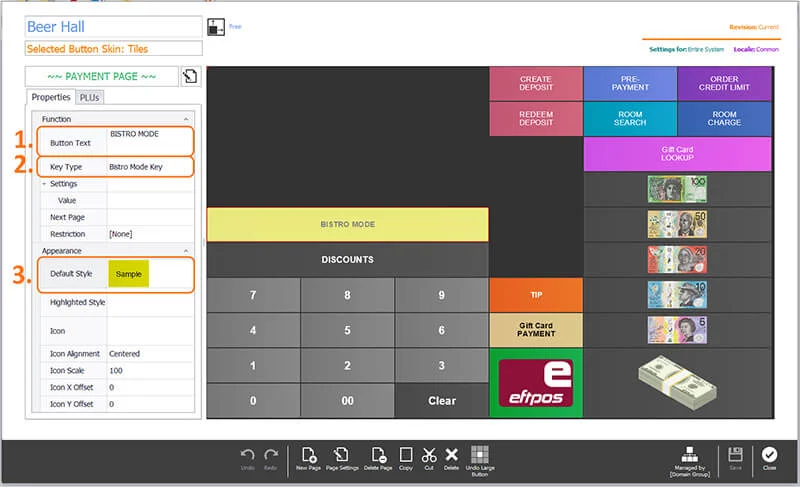Collapse the Function section
The height and width of the screenshot is (487, 800).
pyautogui.click(x=186, y=119)
